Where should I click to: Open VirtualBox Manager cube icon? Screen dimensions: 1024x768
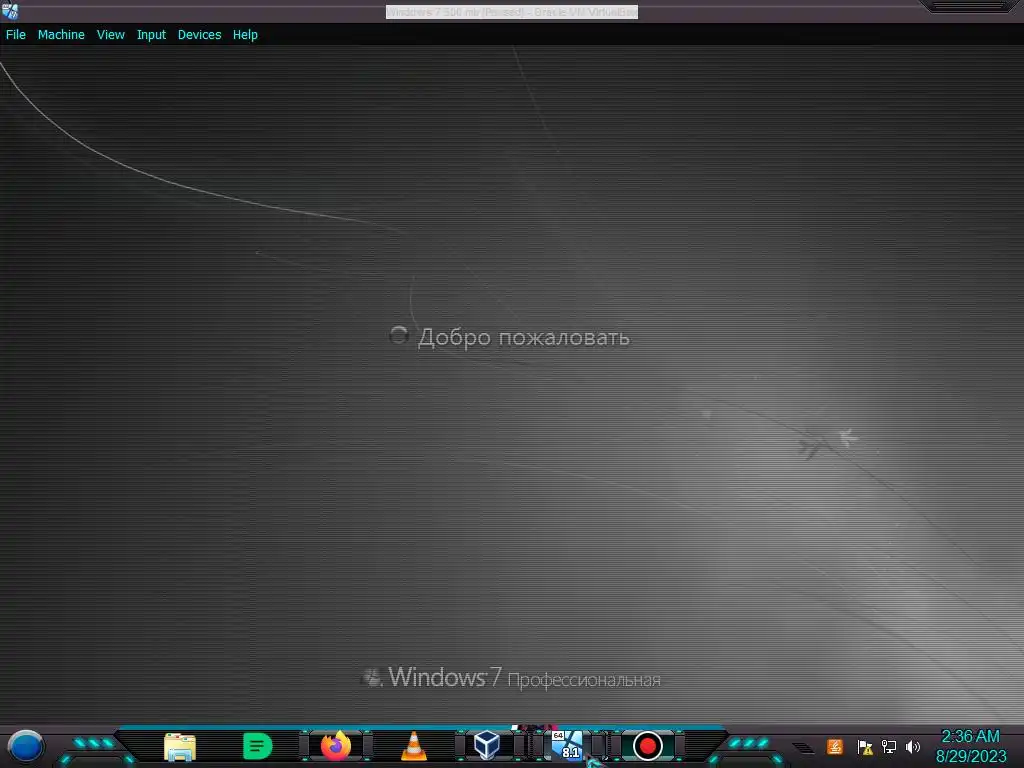coord(487,745)
